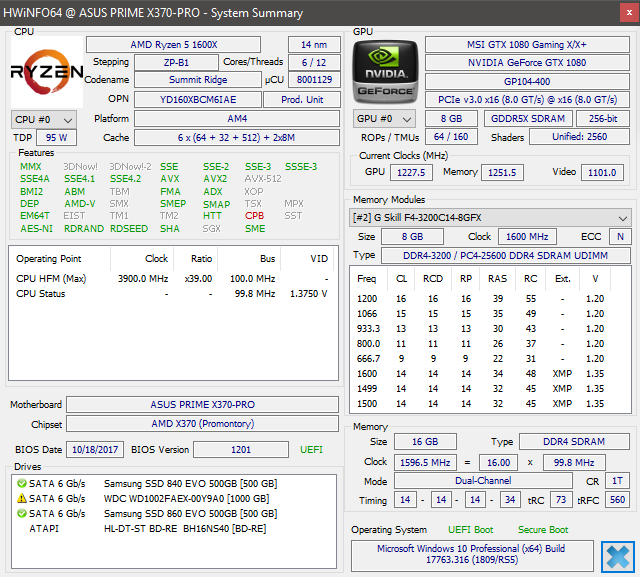640x577 pixels.
Task: Click the ASUS PRIME X370-PRO motherboard field
Action: coord(202,404)
